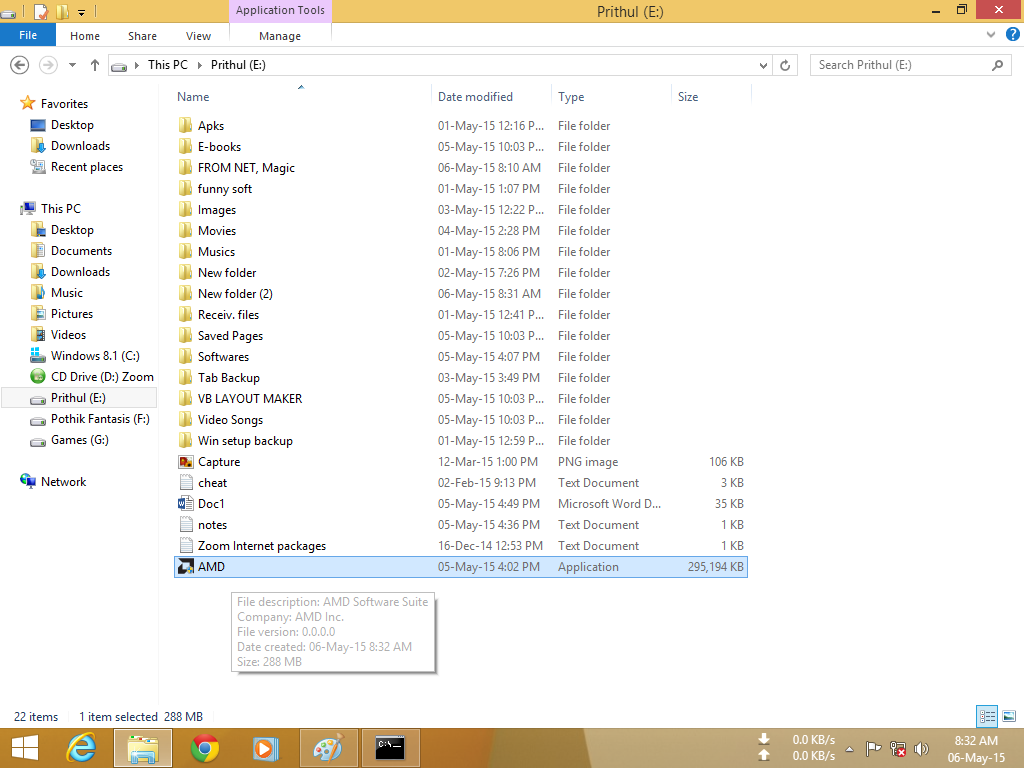Image resolution: width=1024 pixels, height=768 pixels.
Task: Open Documents under This PC
Action: tap(81, 251)
